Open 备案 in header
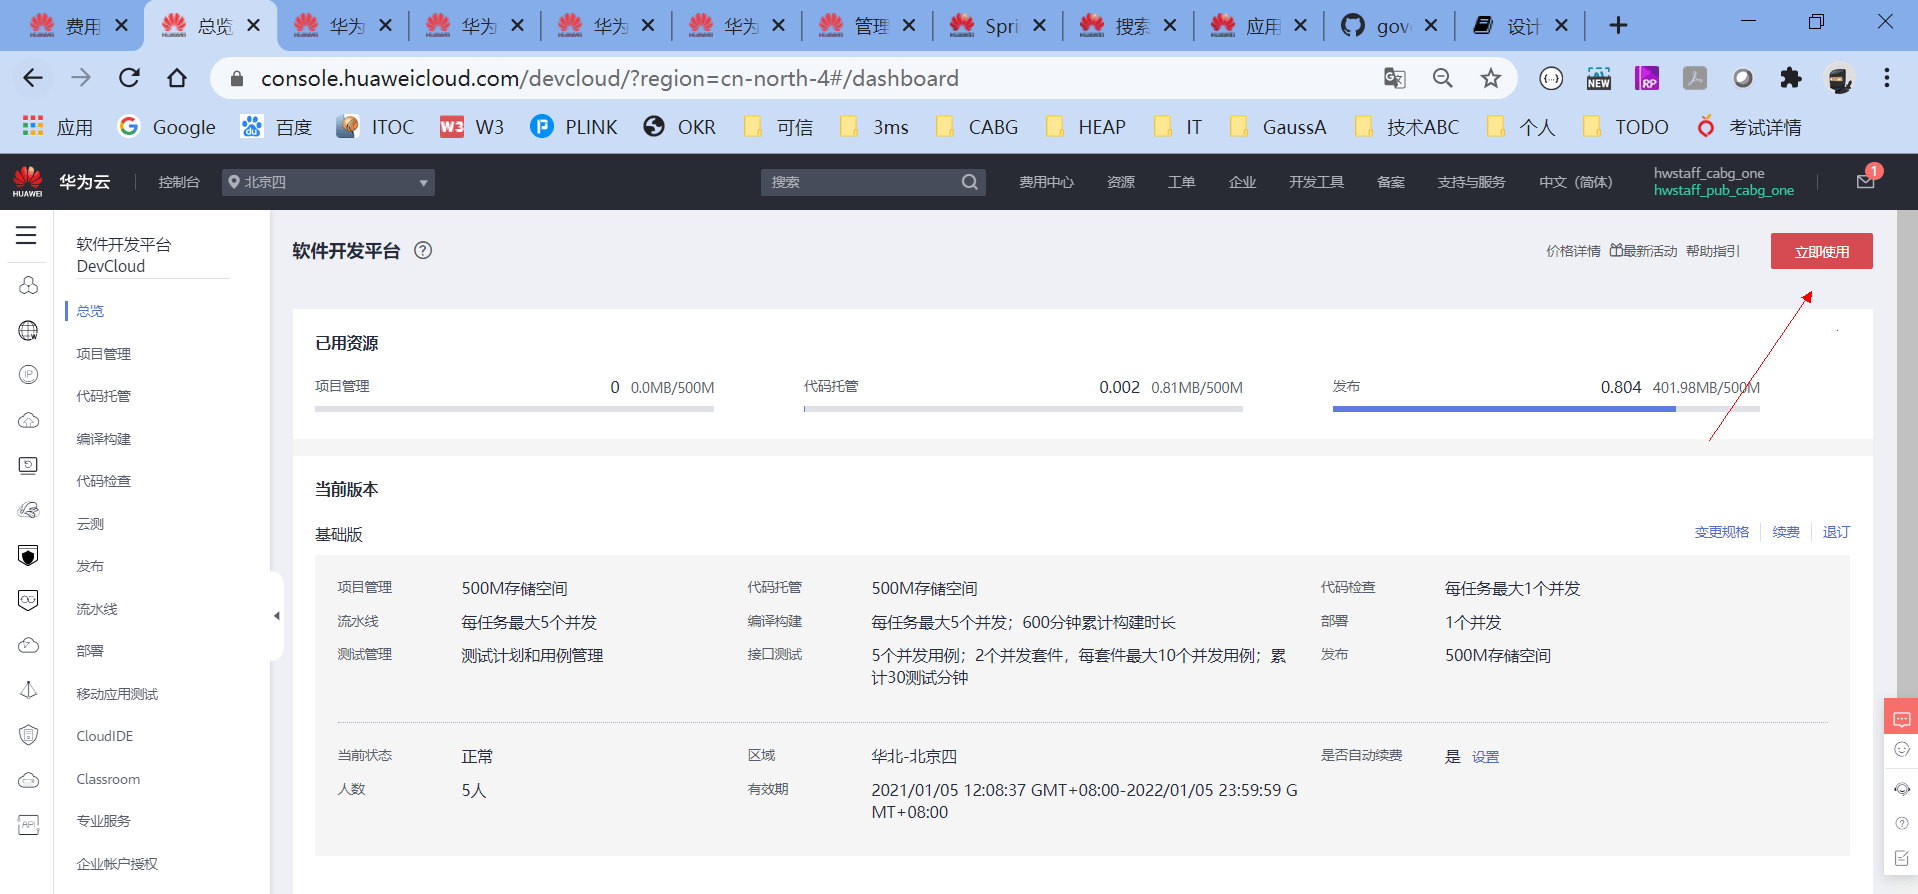Screen dimensions: 1918x894 click(1391, 182)
